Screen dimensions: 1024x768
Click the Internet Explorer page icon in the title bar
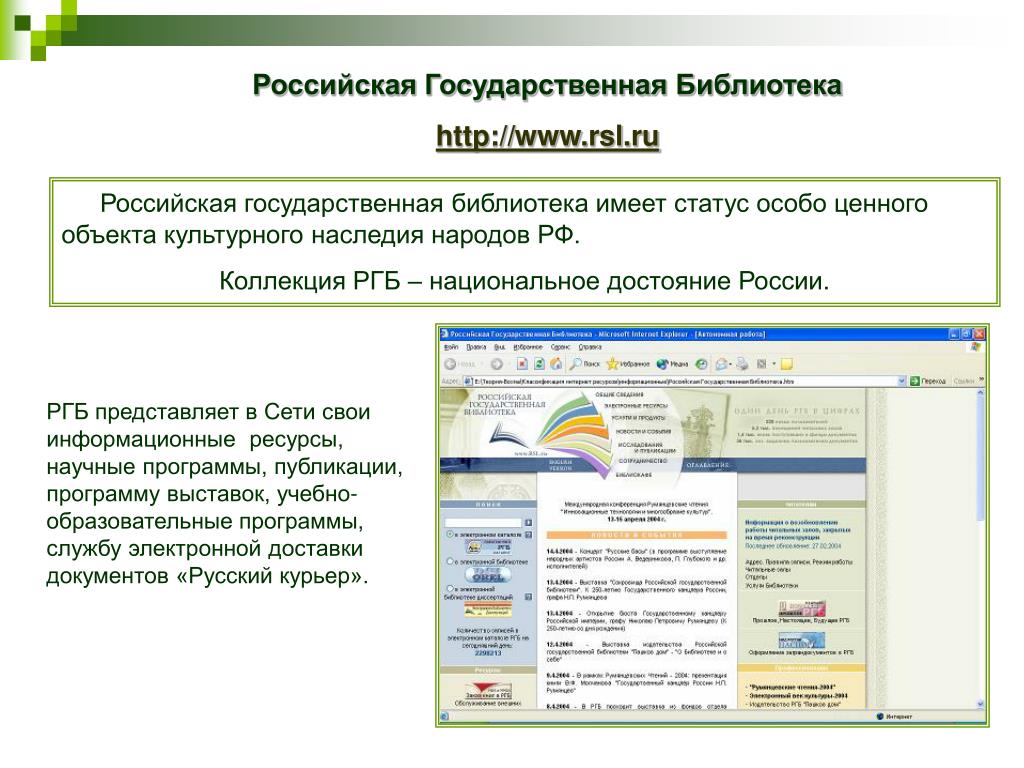pos(444,334)
